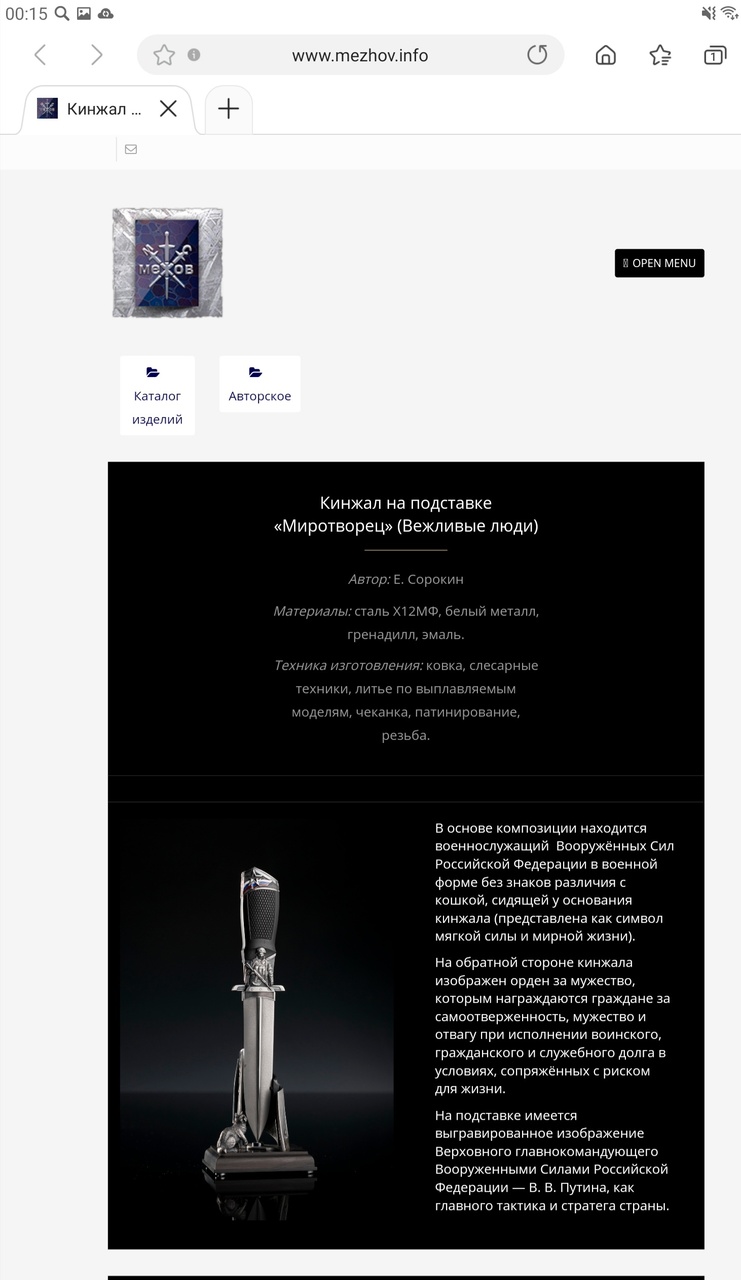This screenshot has height=1280, width=741.
Task: Open the Авторское category link
Action: [x=260, y=384]
